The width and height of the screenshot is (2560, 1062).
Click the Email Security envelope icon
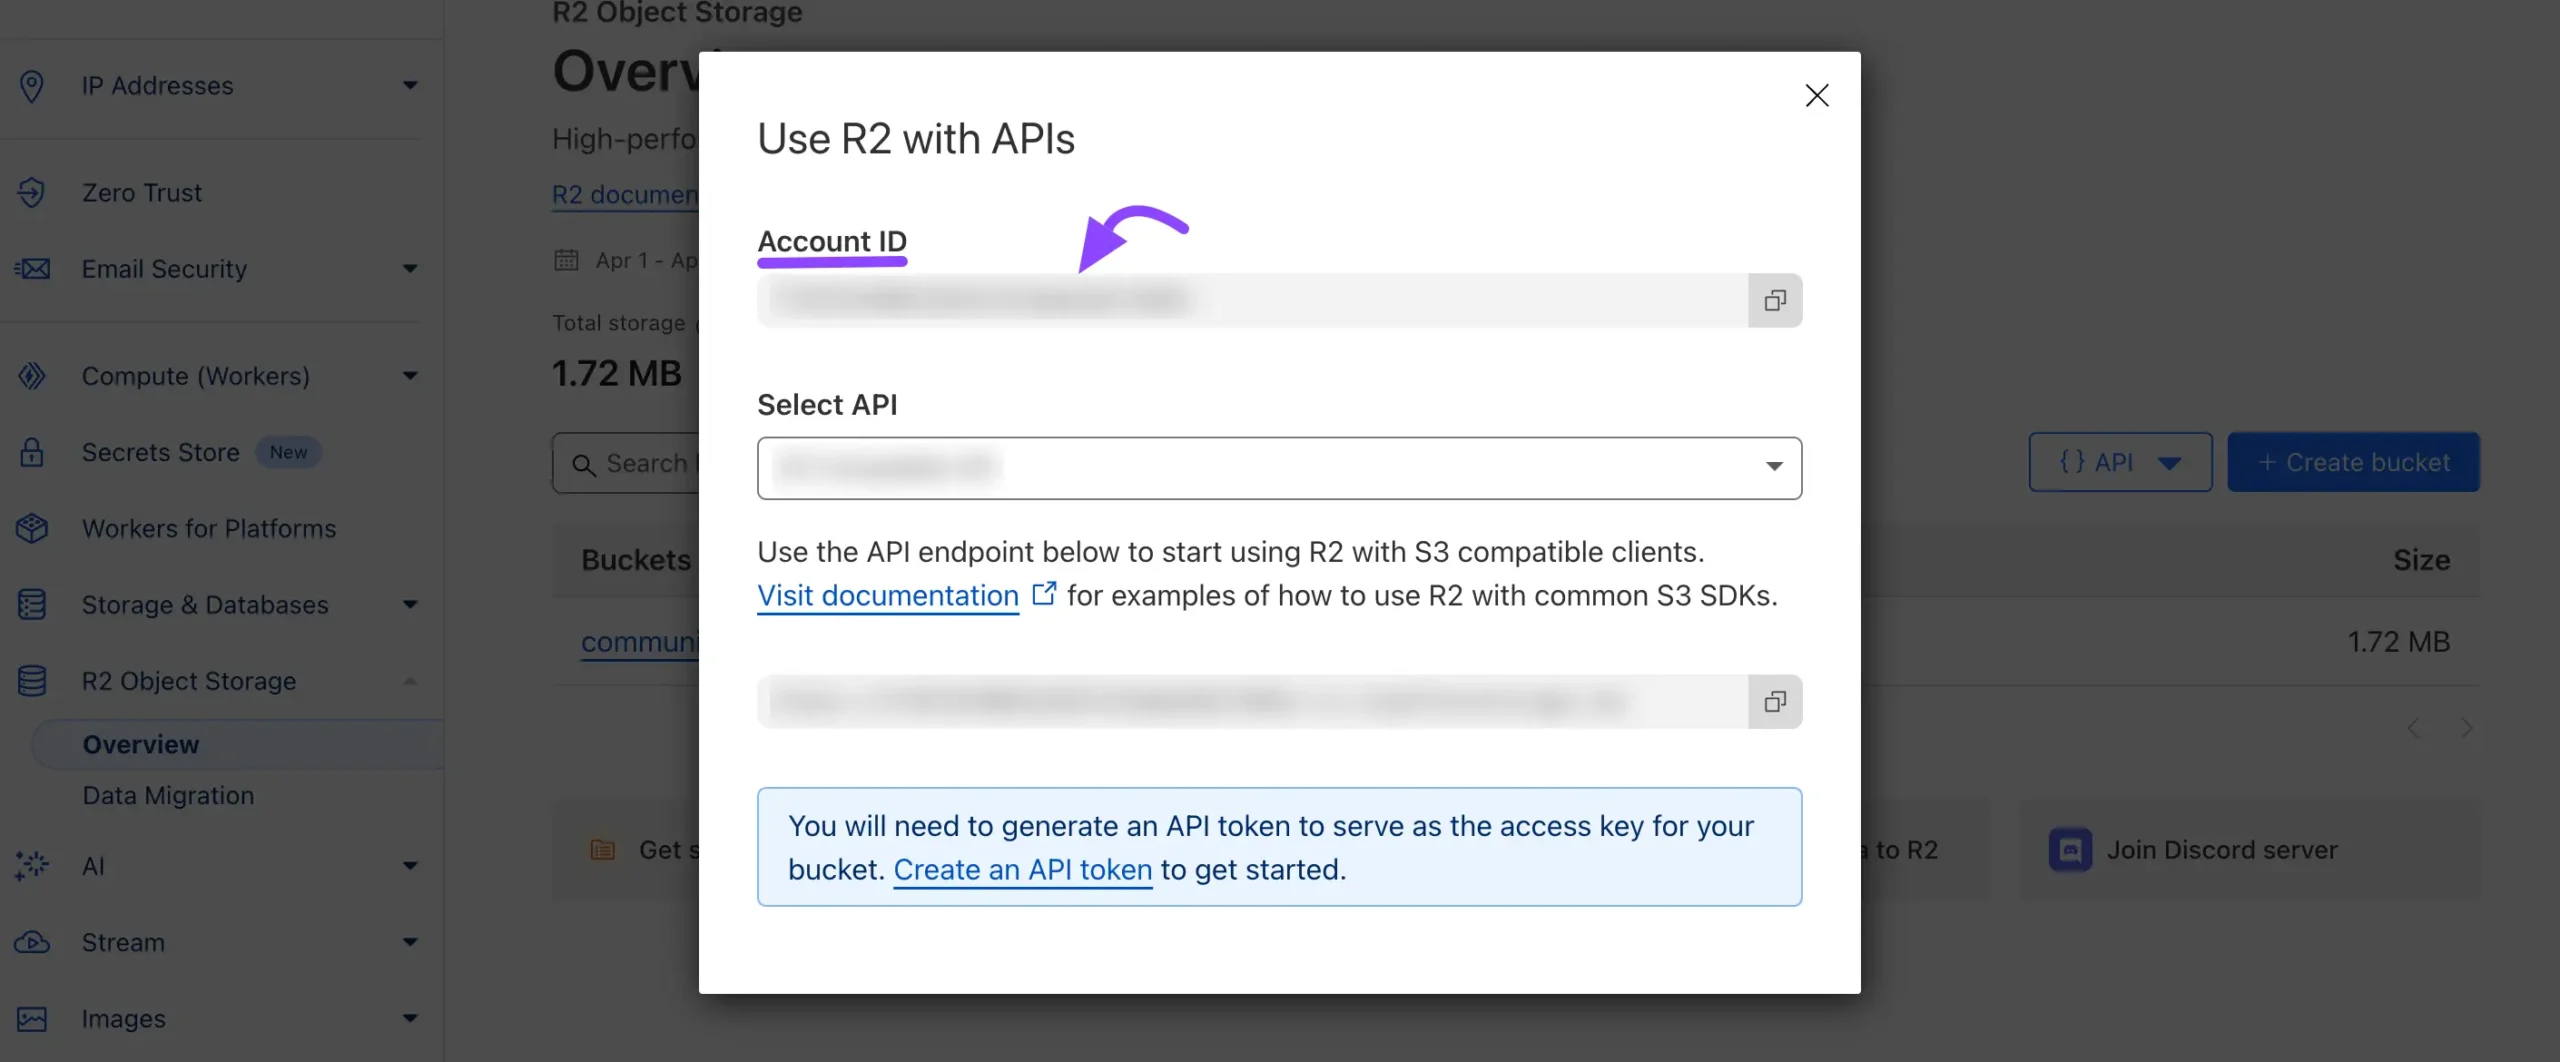32,269
